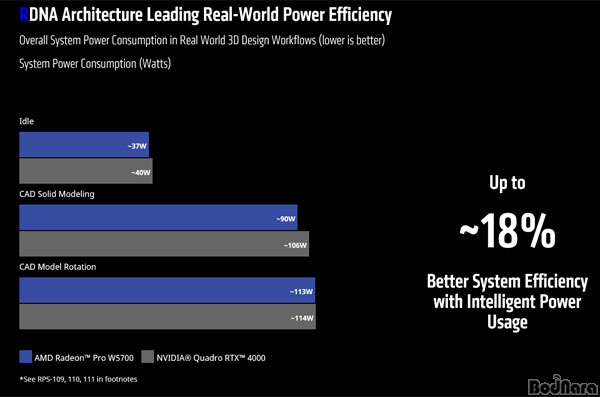Click the footnote '*See RPS-109, 110, 111 in footnotes'

point(78,379)
